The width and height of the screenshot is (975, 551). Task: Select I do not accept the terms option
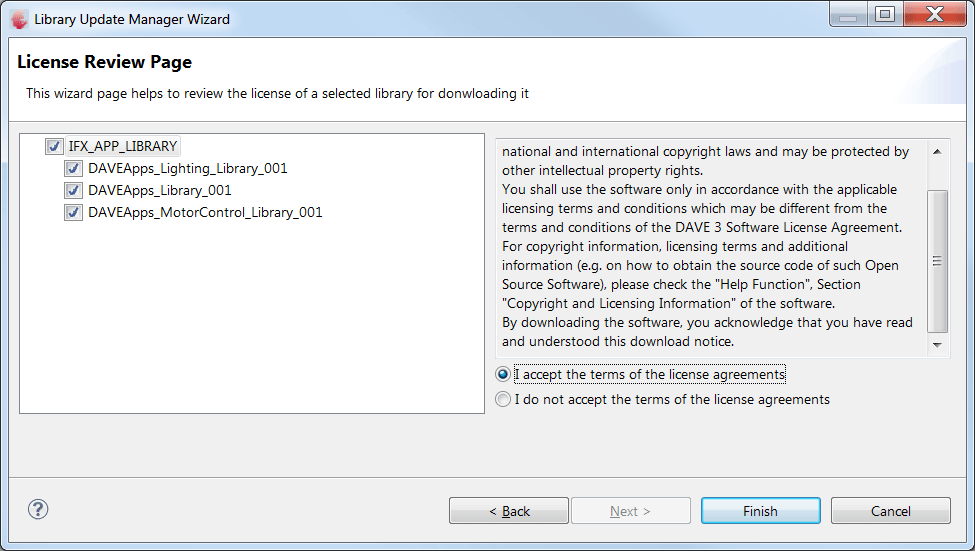pos(503,399)
